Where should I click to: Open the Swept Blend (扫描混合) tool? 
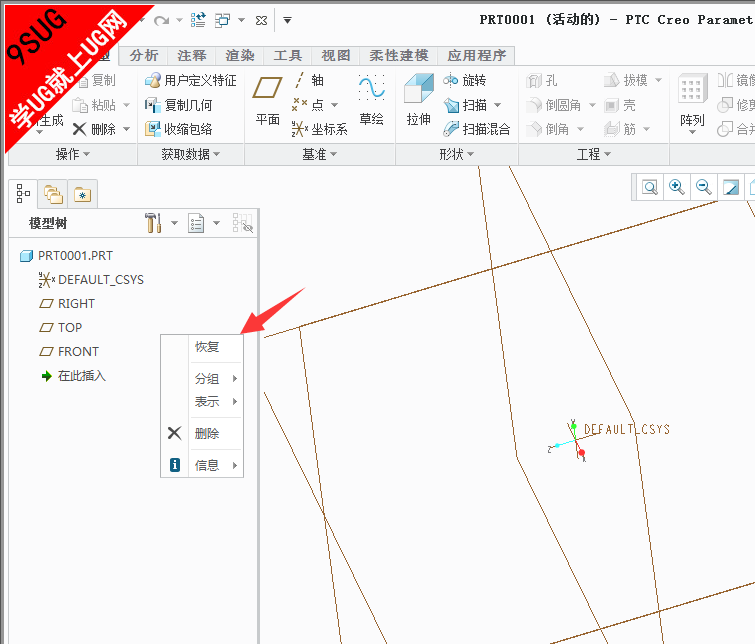pyautogui.click(x=476, y=129)
